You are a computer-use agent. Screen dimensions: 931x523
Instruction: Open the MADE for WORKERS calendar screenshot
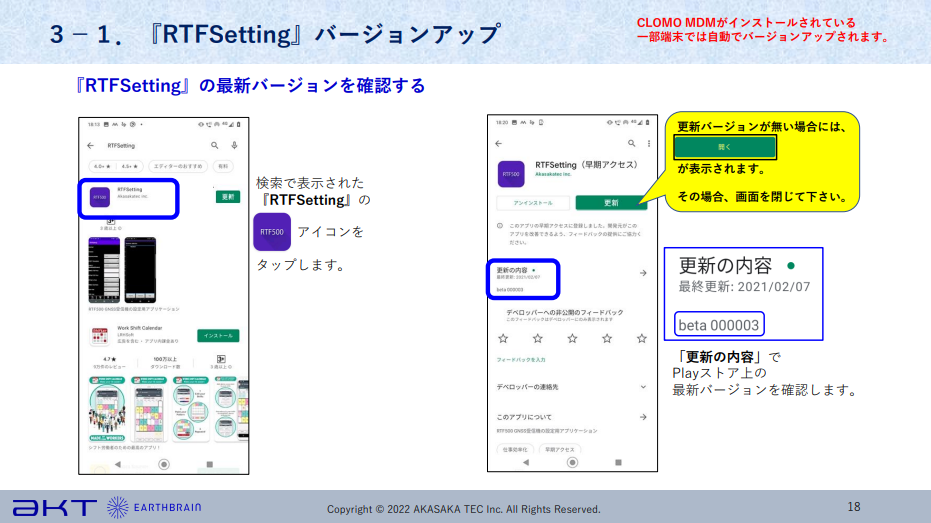(107, 410)
